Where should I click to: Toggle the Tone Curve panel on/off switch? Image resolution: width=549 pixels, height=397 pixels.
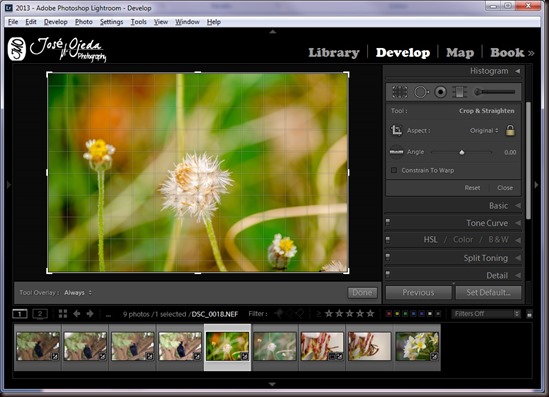point(388,222)
